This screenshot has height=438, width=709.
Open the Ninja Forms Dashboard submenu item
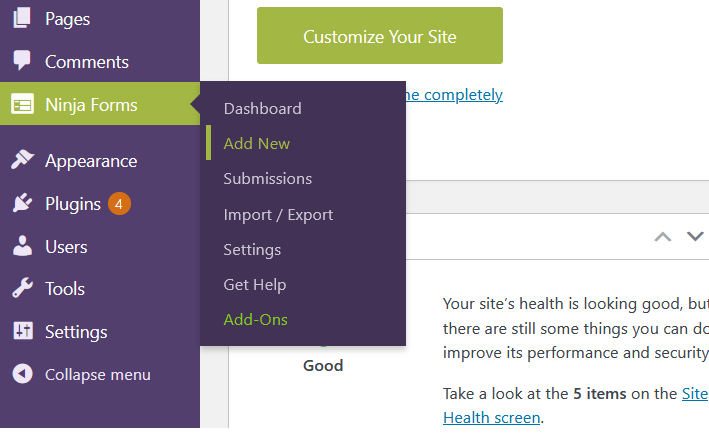click(262, 108)
